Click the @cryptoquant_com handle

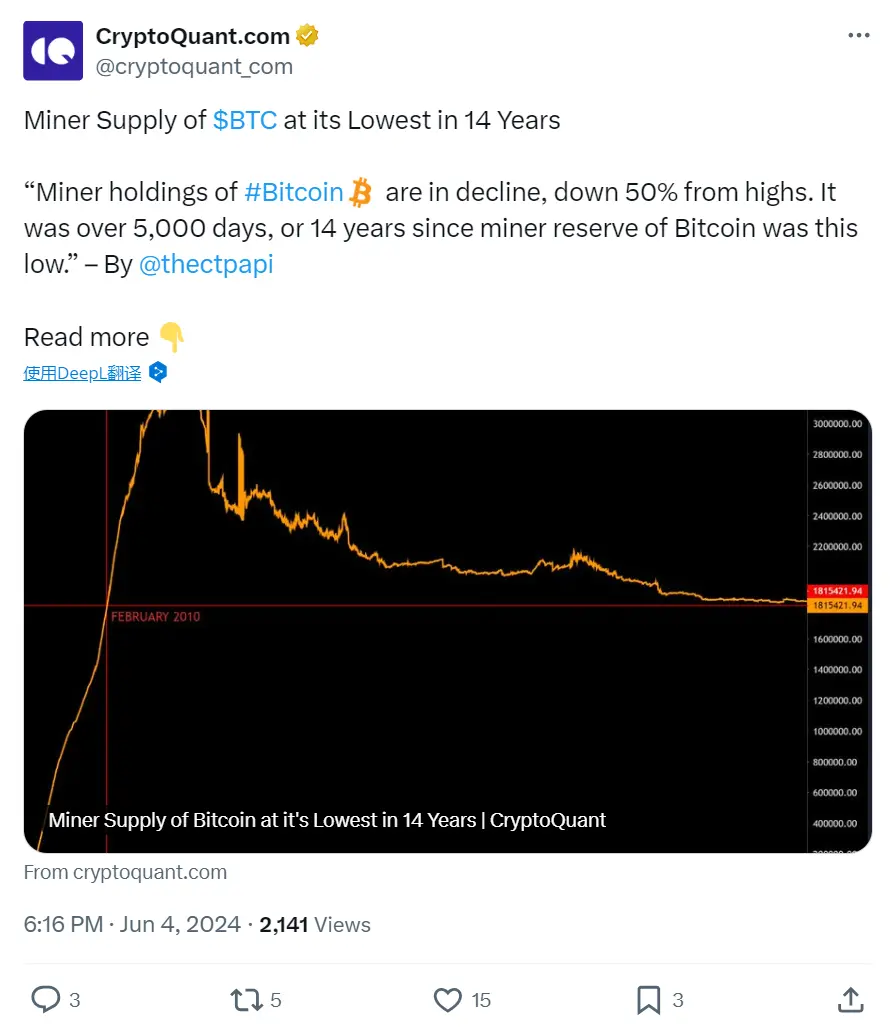(x=194, y=66)
